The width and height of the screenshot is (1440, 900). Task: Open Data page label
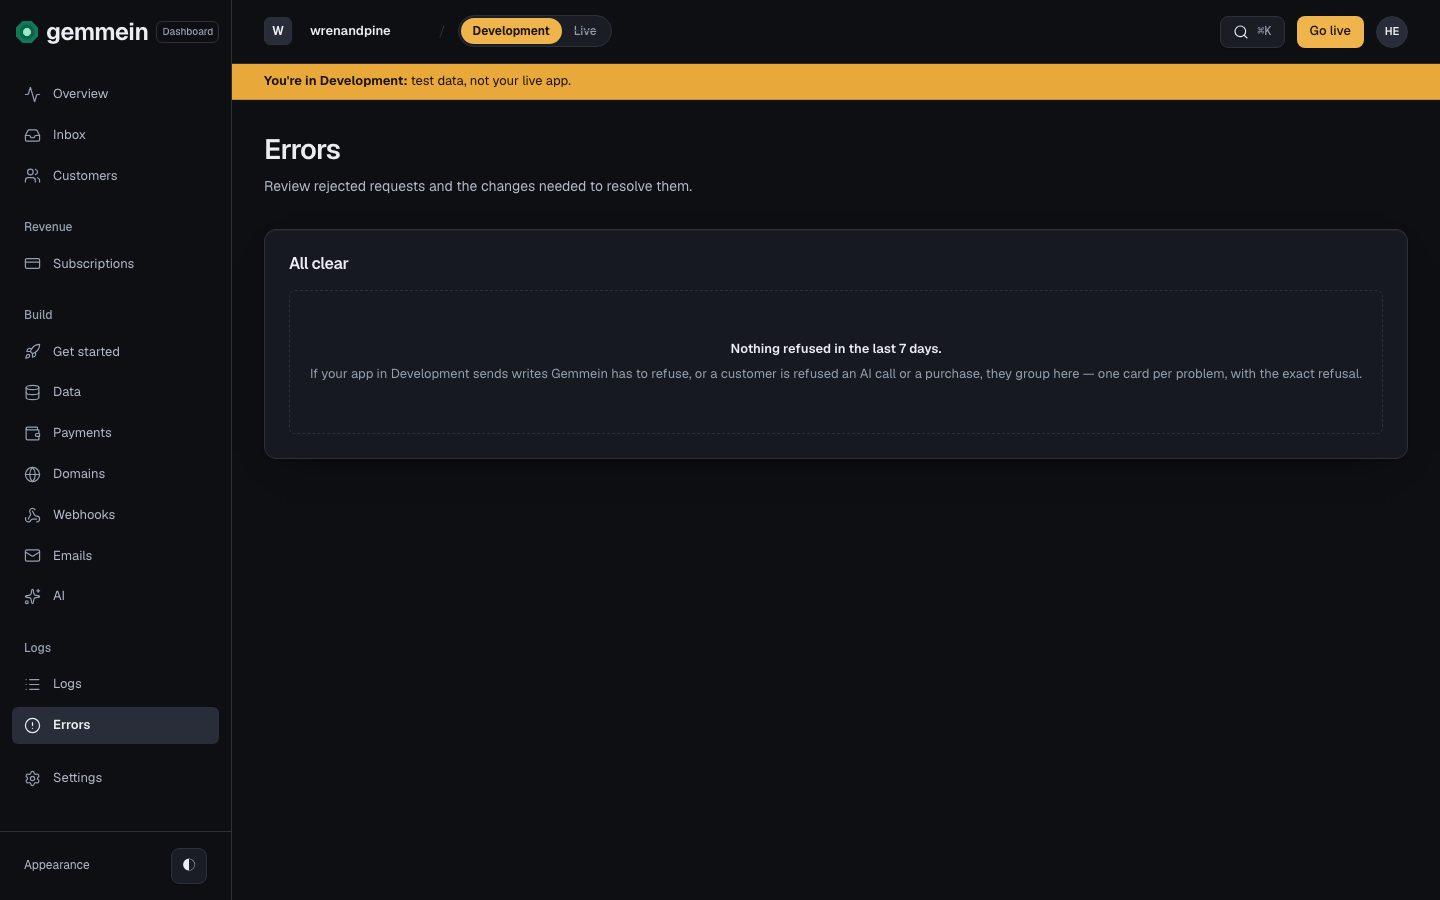67,392
